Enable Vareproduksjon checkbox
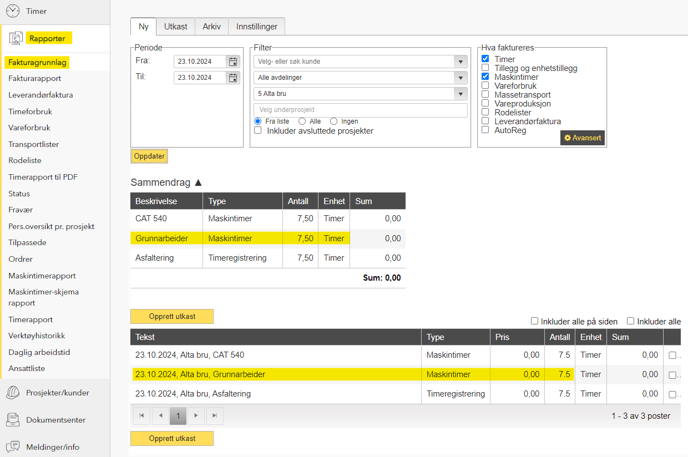Screen dimensions: 688x457 click(485, 103)
